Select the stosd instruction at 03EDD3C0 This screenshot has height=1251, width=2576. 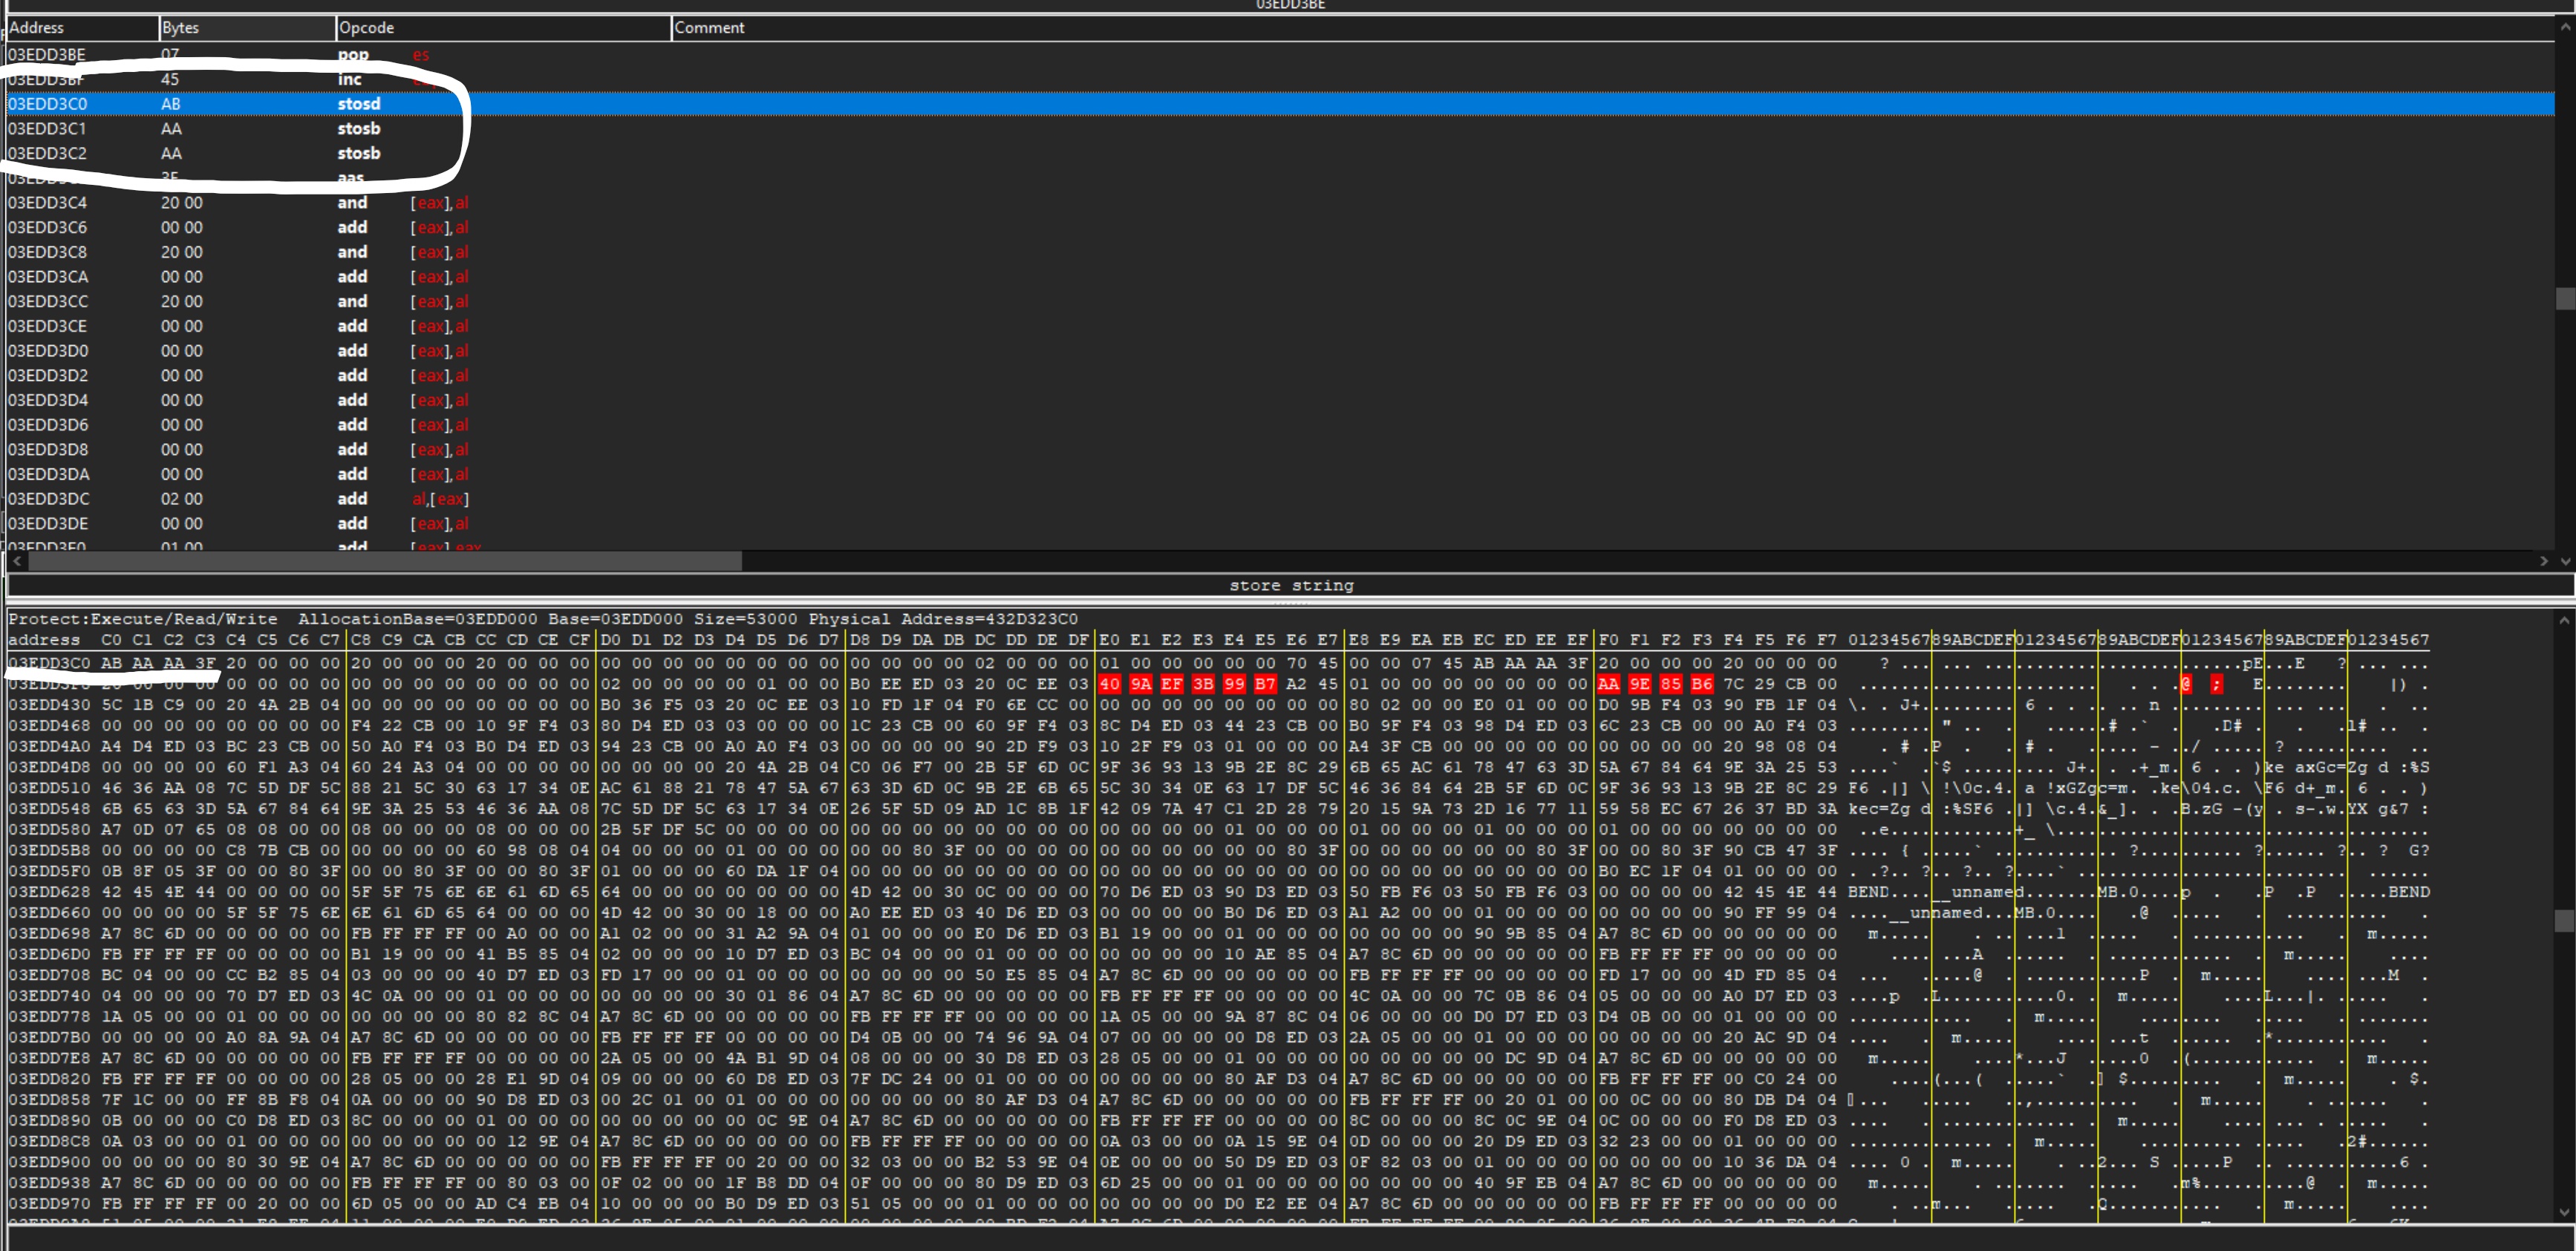[358, 104]
